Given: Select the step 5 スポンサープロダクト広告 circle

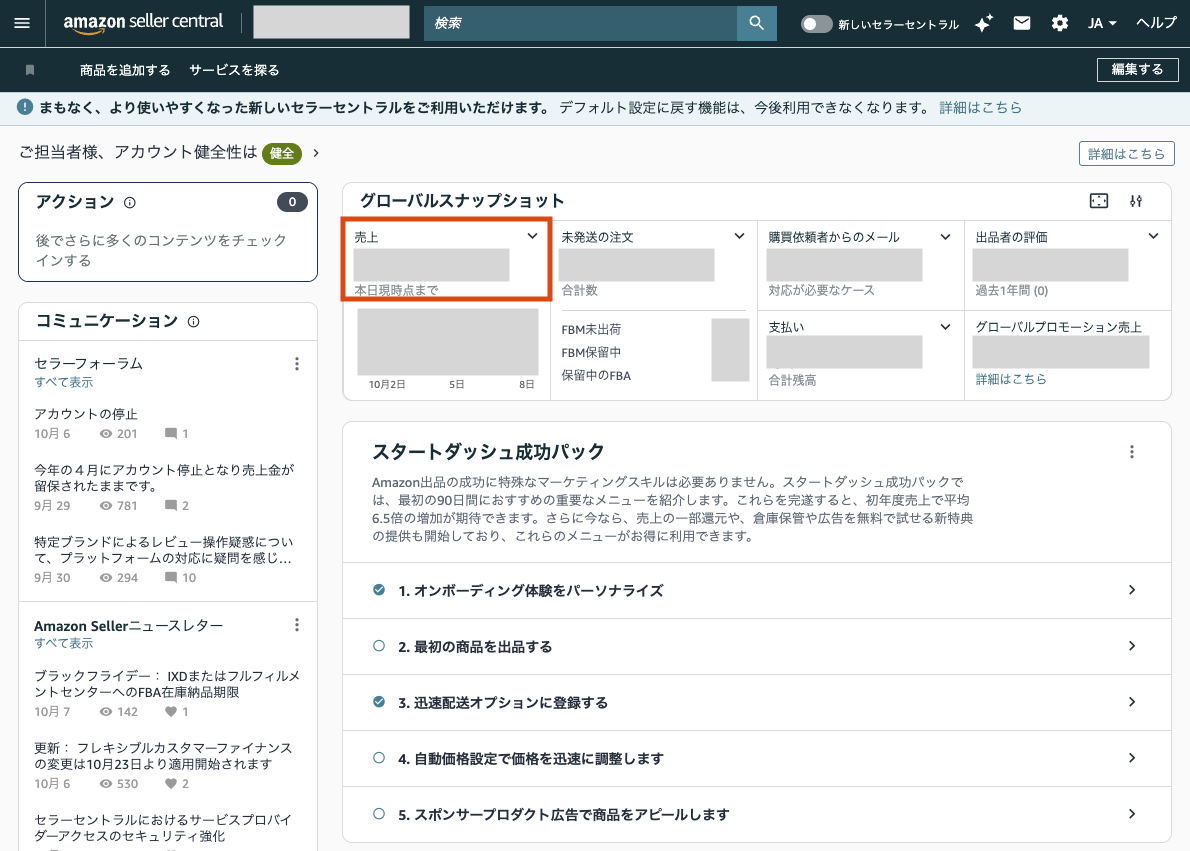Looking at the screenshot, I should coord(379,814).
